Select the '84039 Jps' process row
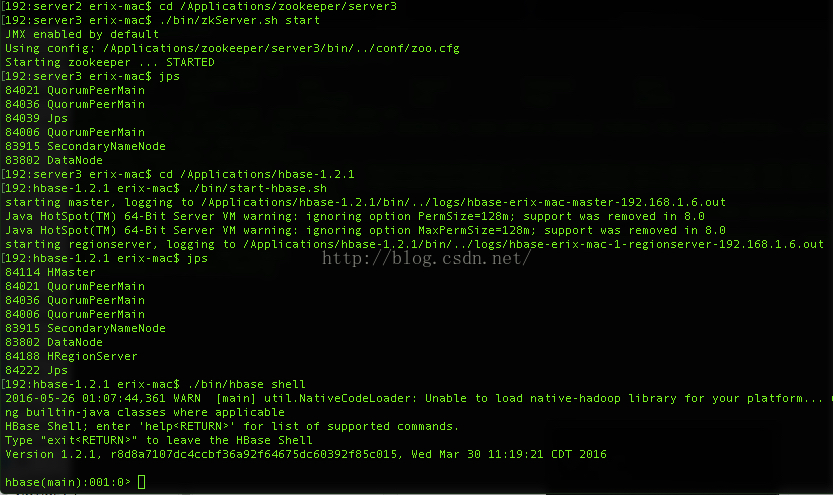 pos(36,118)
